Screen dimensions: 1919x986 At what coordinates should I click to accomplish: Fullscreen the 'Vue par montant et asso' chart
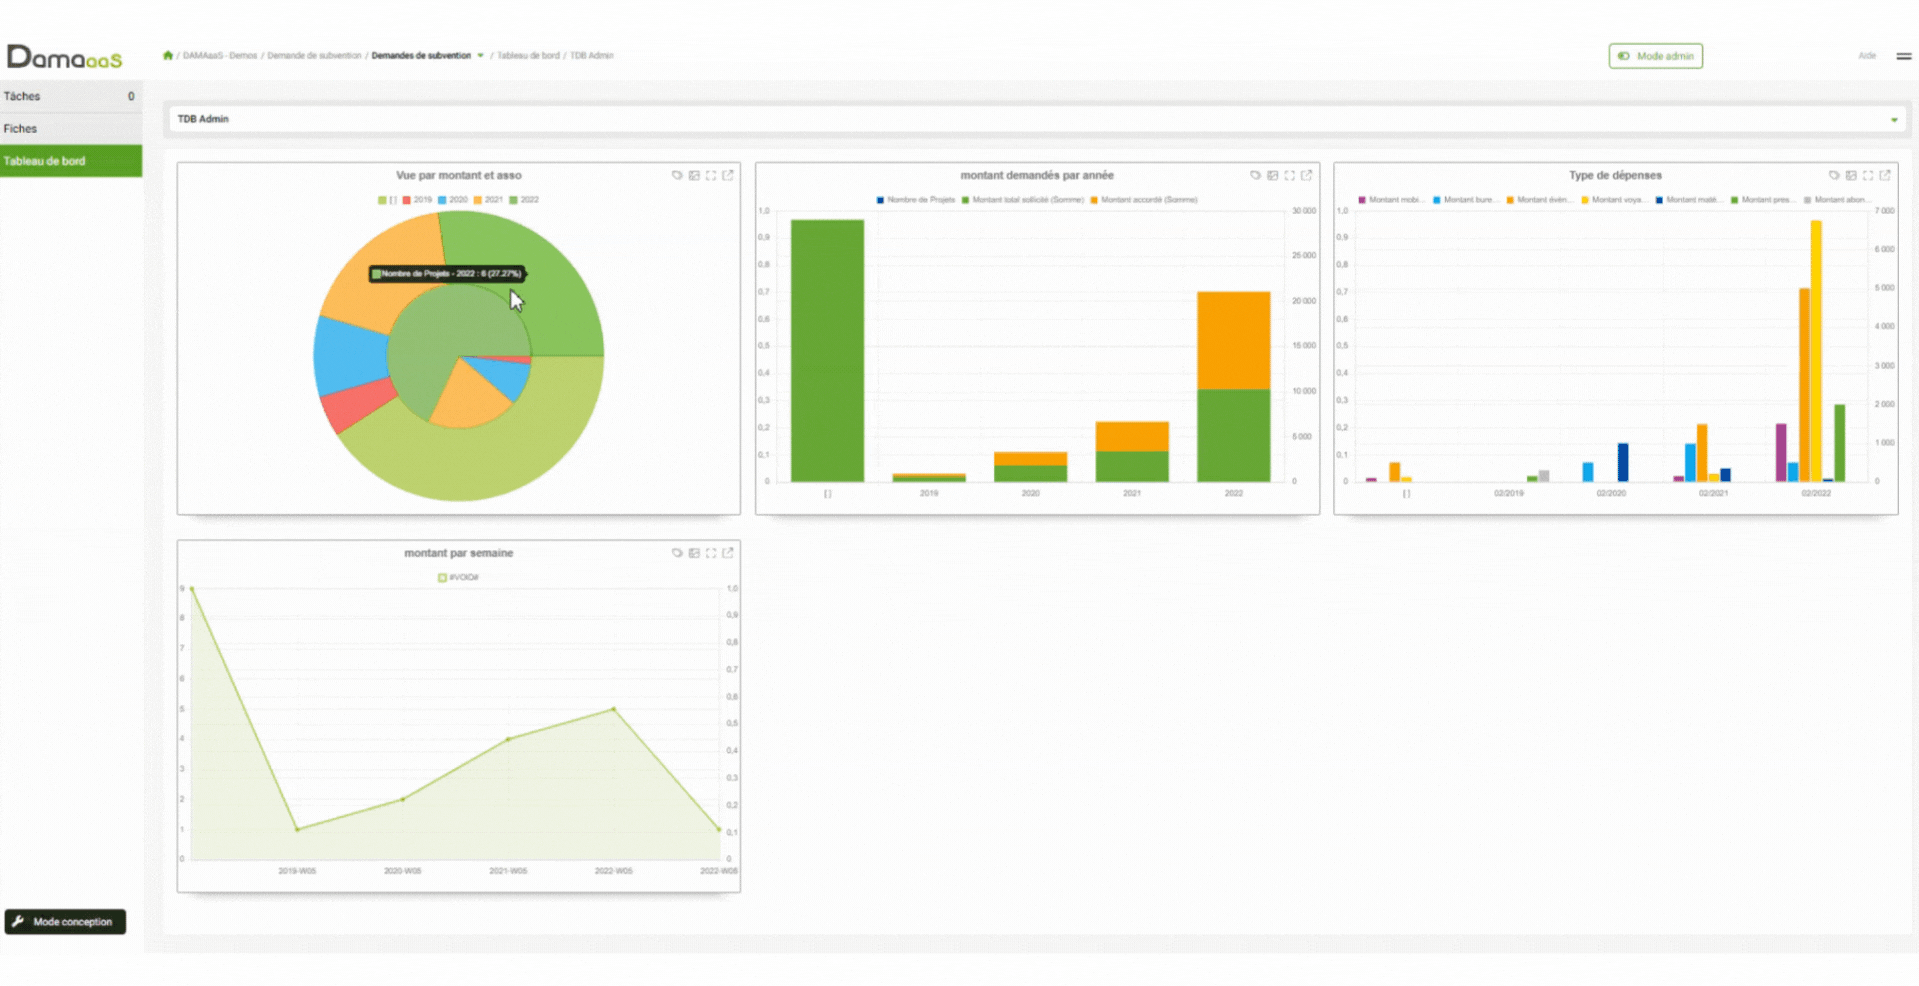pos(711,176)
